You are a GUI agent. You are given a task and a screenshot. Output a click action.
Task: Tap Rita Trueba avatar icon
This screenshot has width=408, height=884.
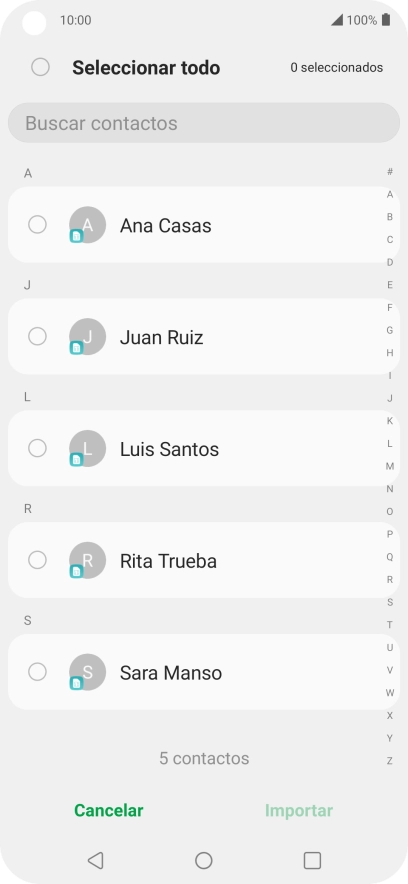click(87, 560)
